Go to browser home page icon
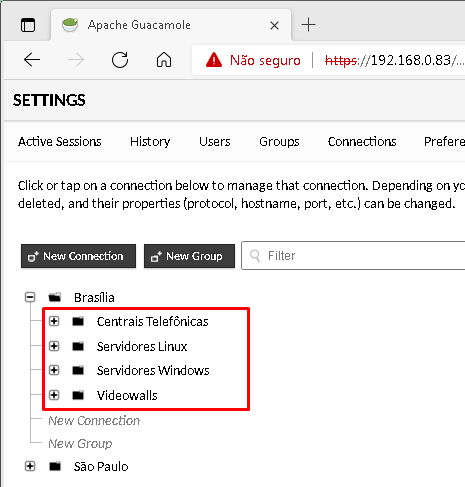 (164, 60)
